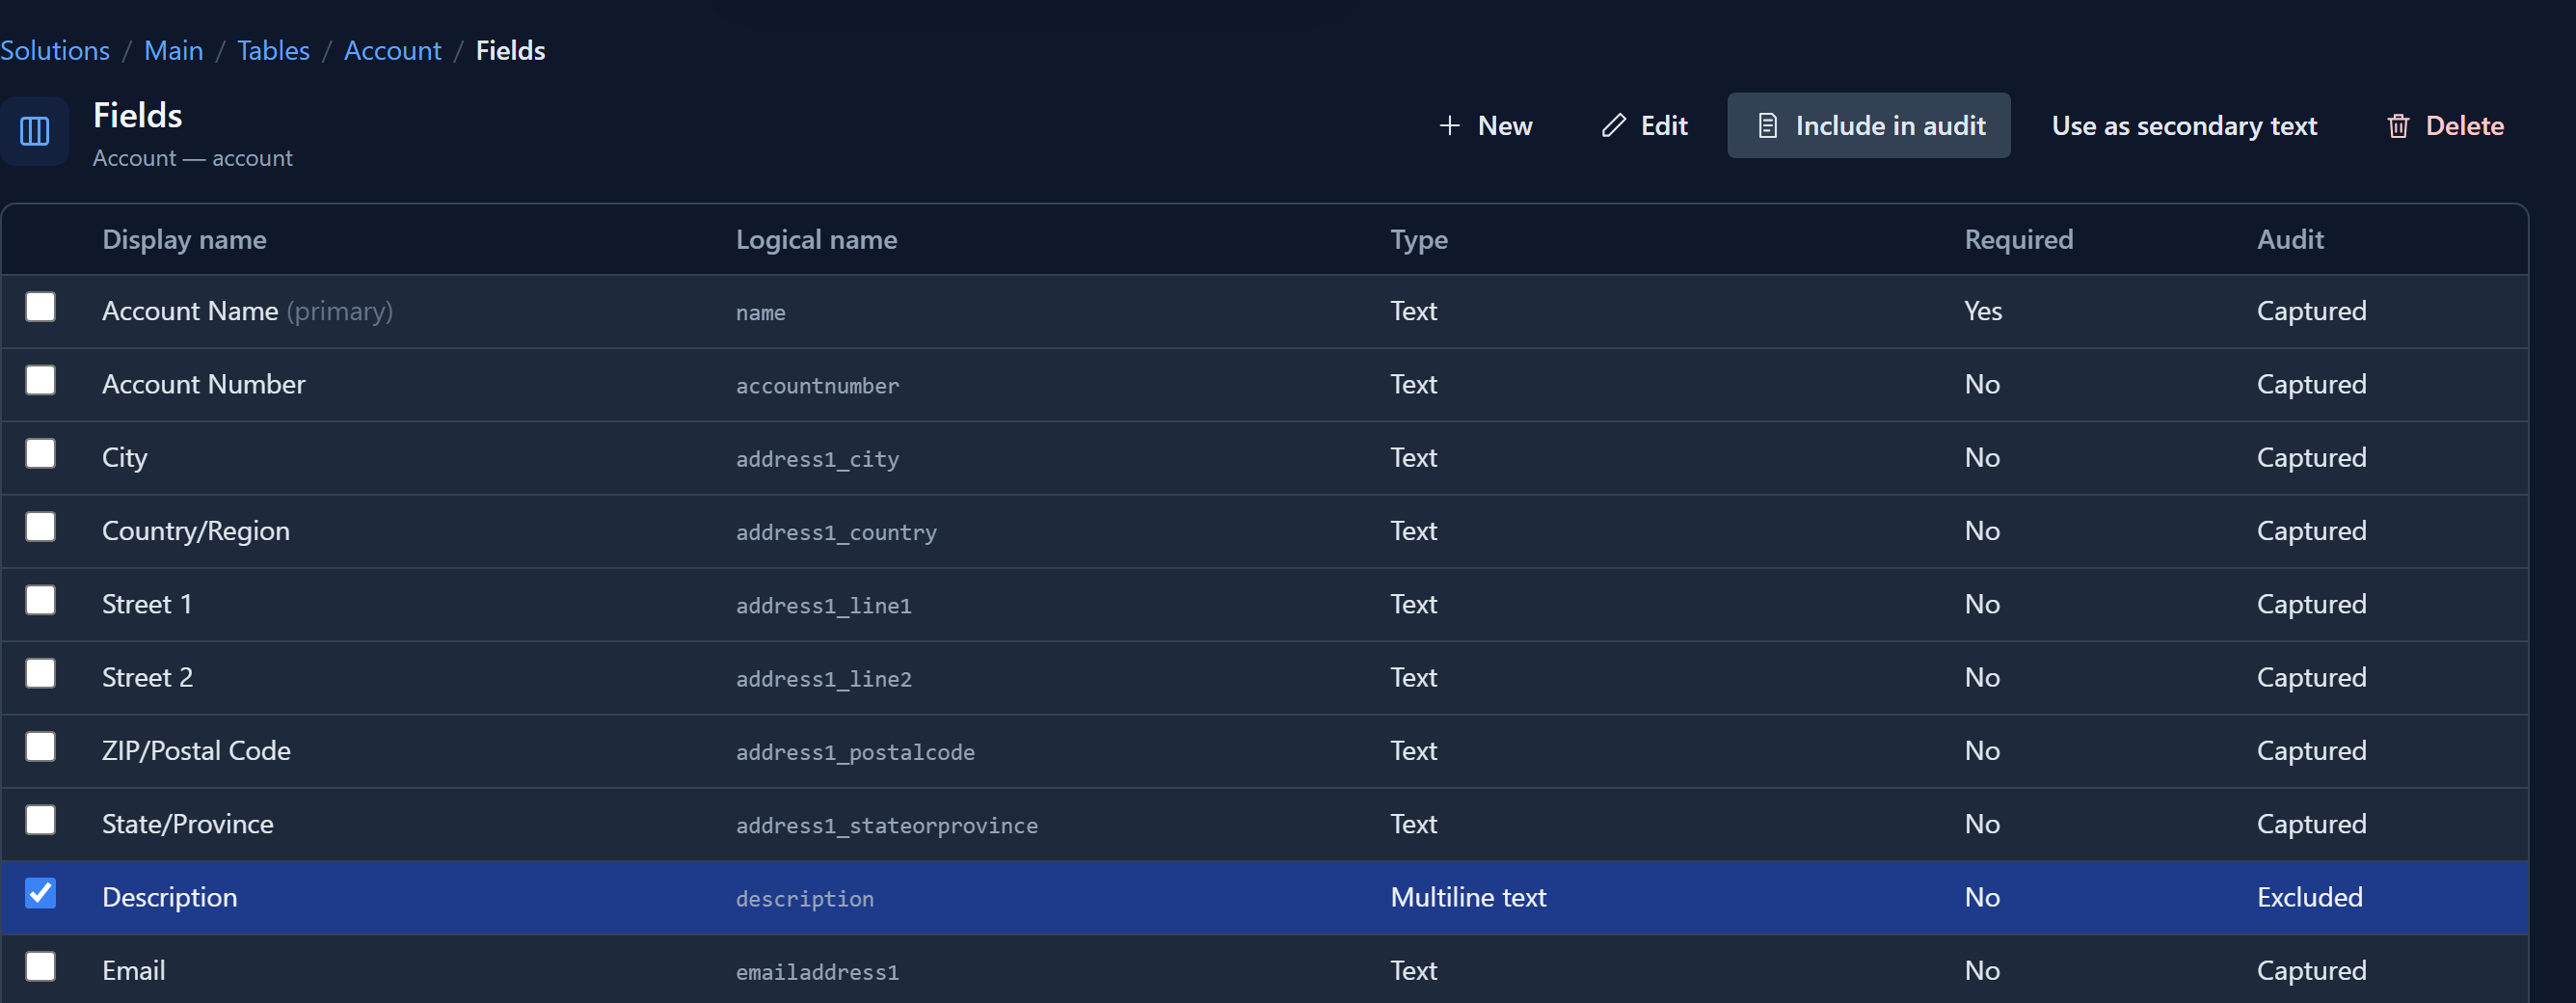Tick the City row checkbox
Screen dimensions: 2576x1003
(x=40, y=453)
